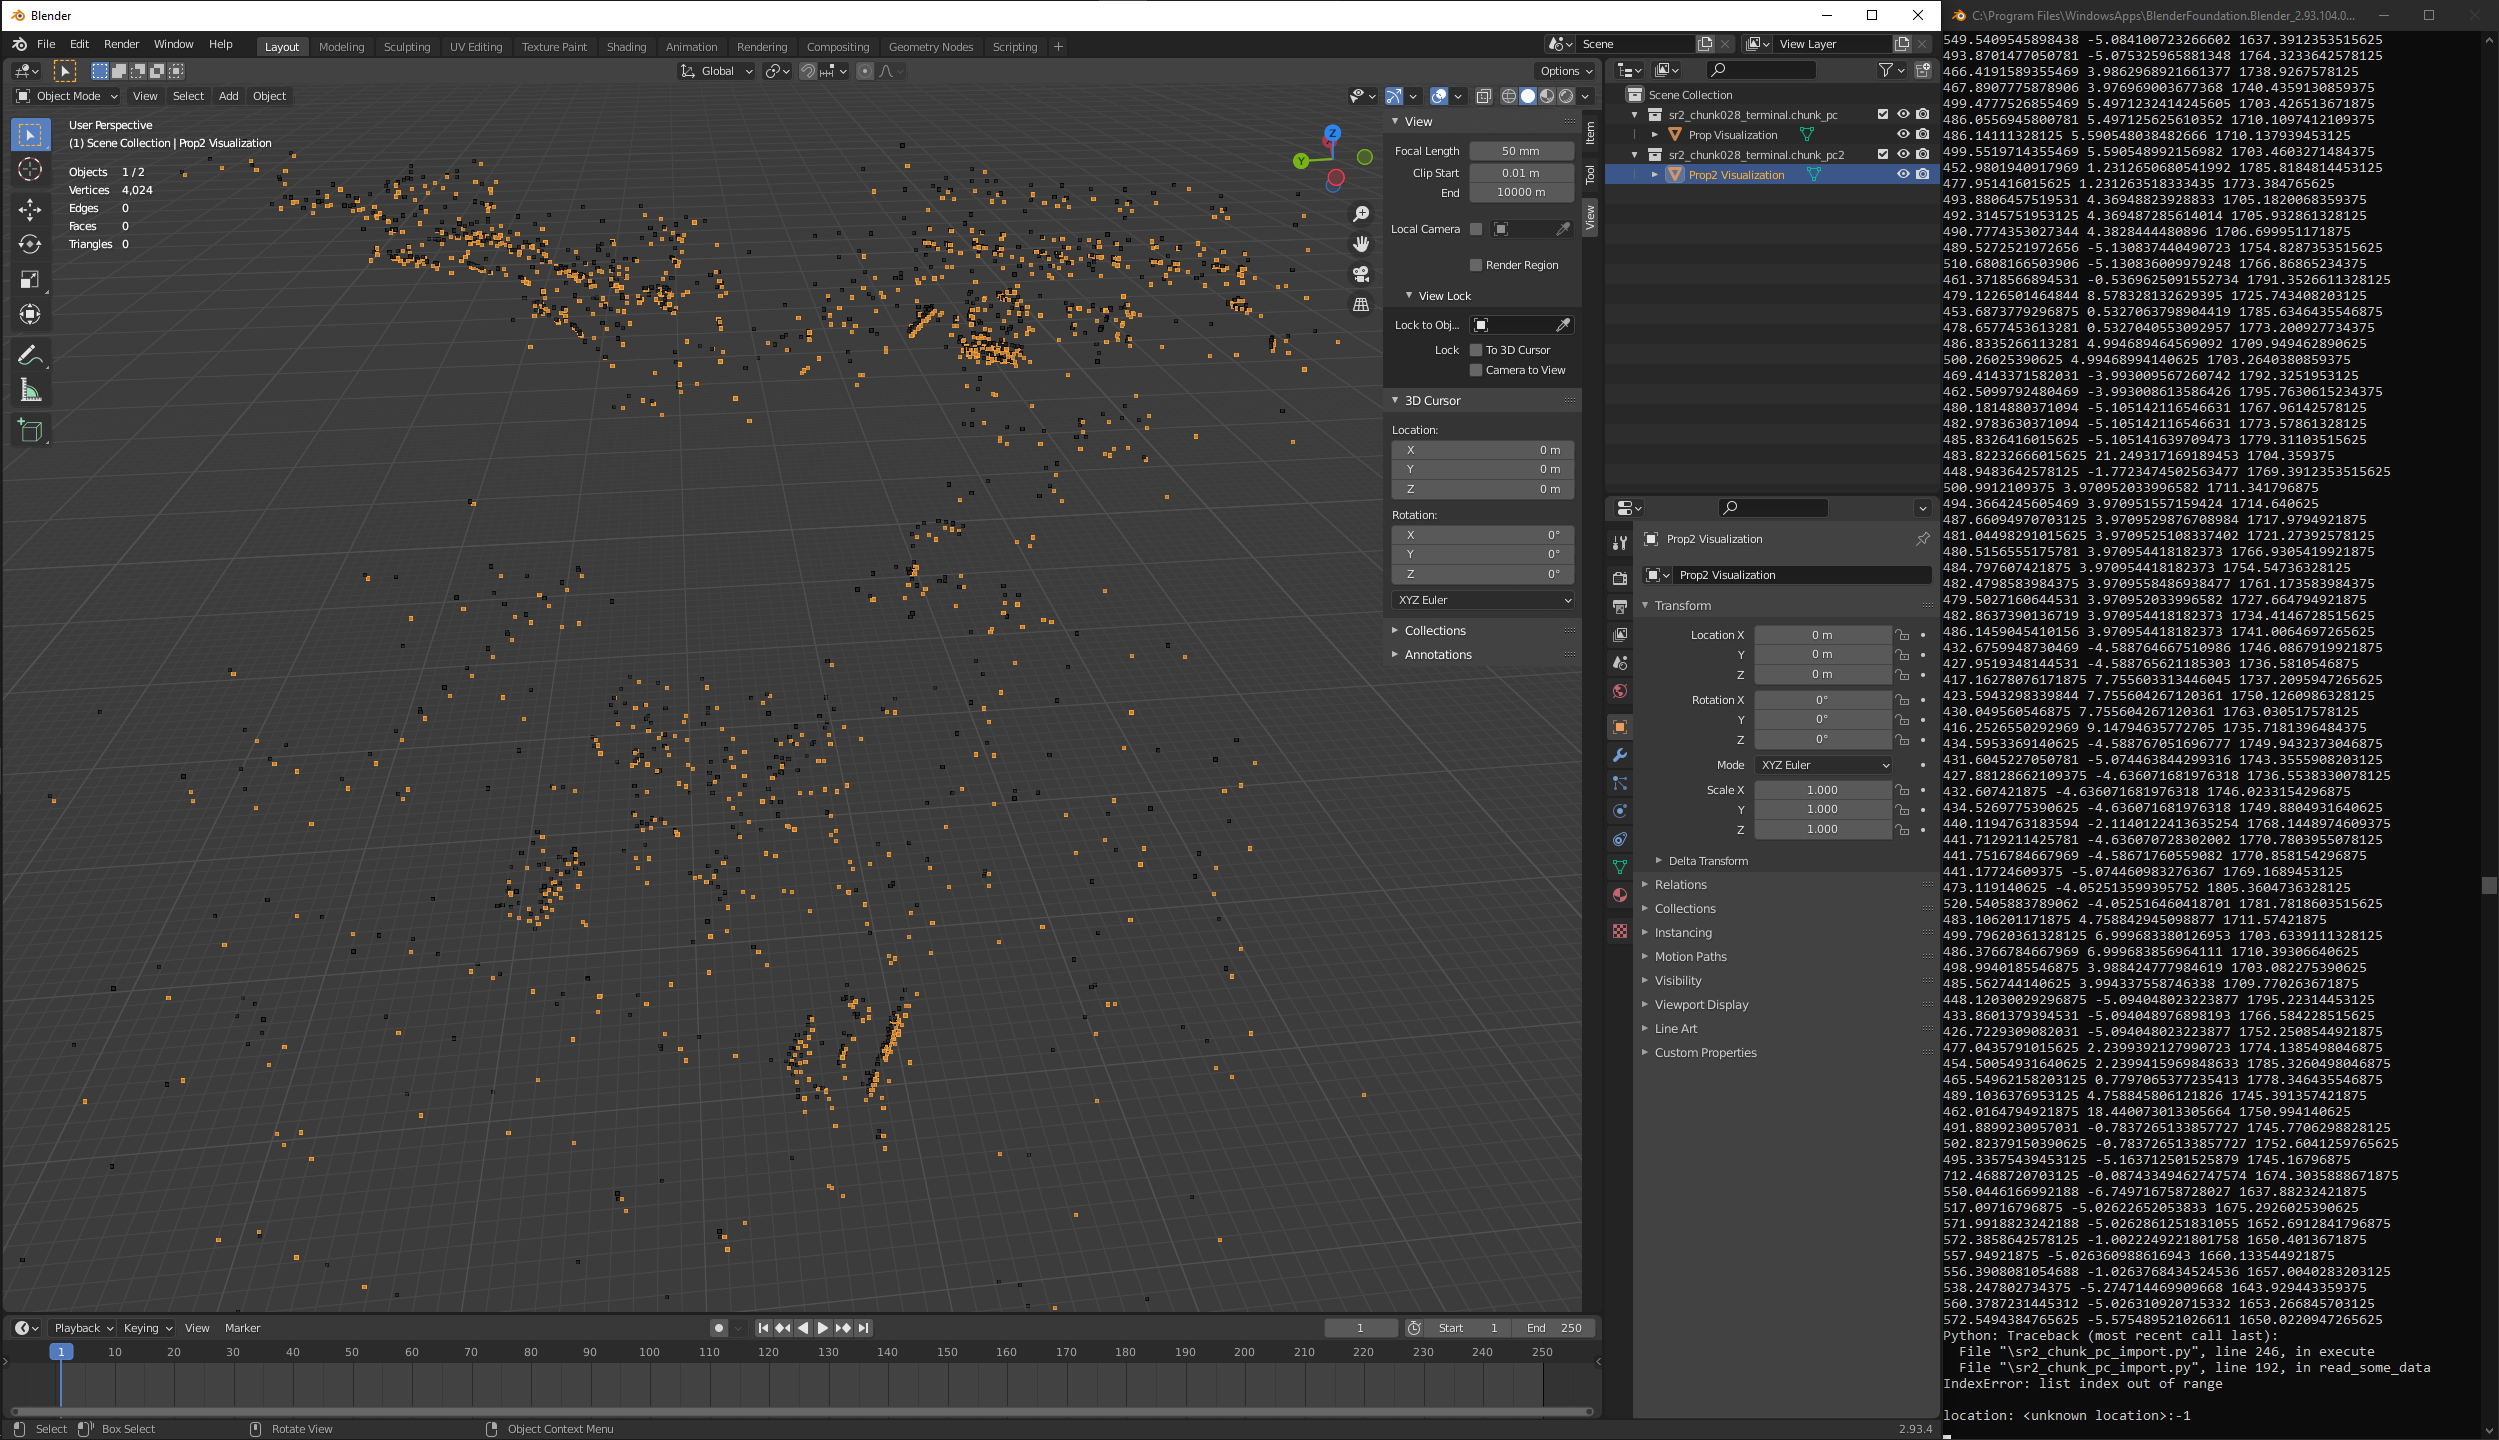Enable the Render Region checkbox
2499x1440 pixels.
(x=1475, y=265)
